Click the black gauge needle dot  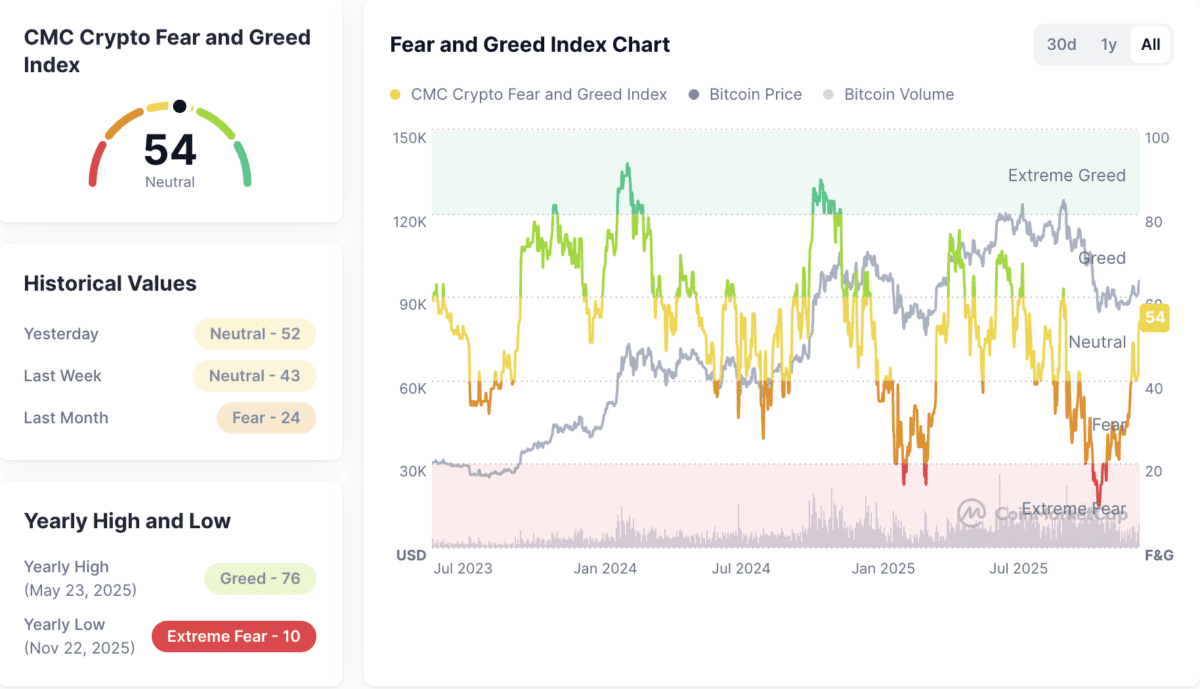tap(179, 106)
